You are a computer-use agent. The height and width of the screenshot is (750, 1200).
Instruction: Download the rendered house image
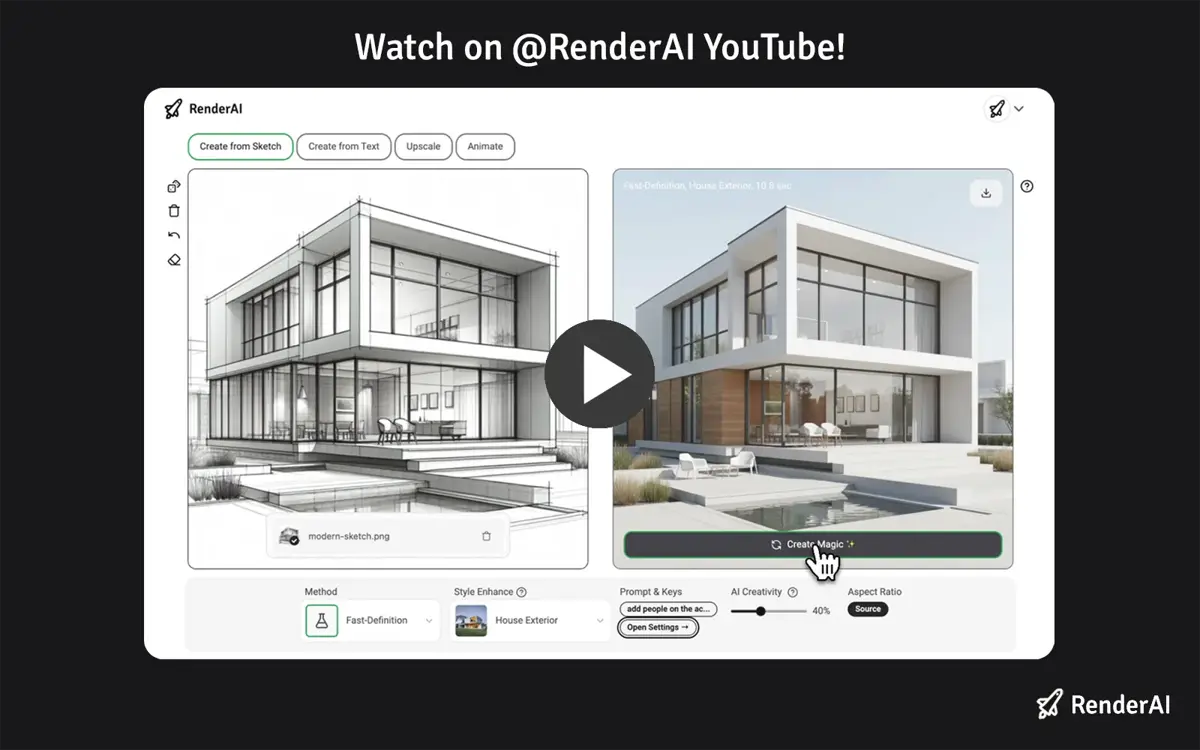(985, 193)
